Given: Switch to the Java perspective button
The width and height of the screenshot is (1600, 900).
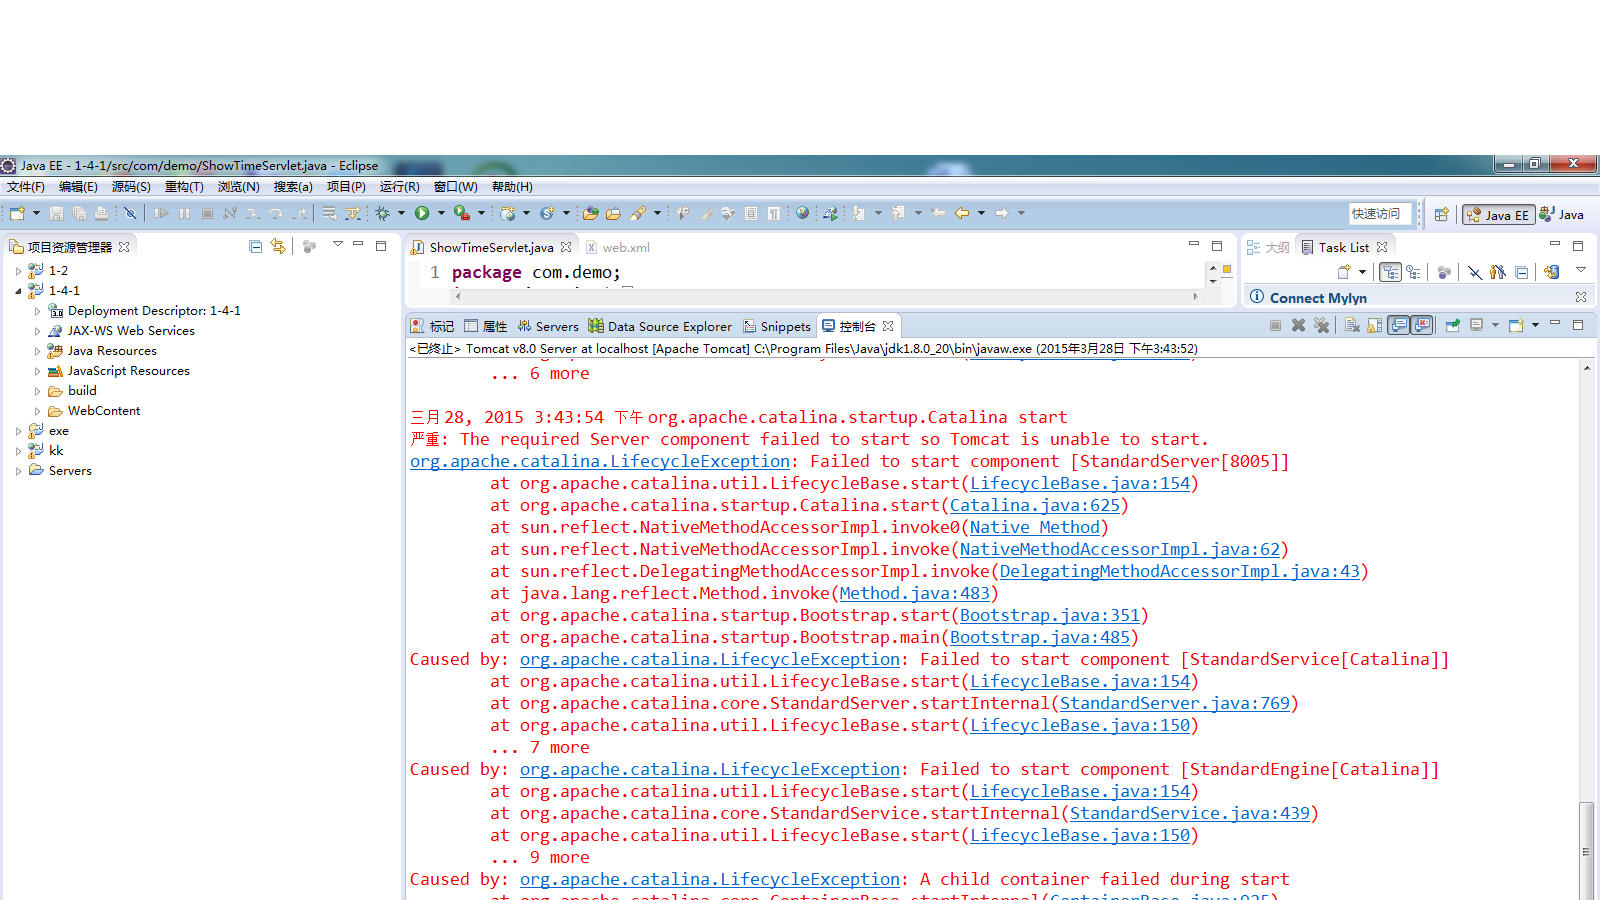Looking at the screenshot, I should click(1562, 214).
